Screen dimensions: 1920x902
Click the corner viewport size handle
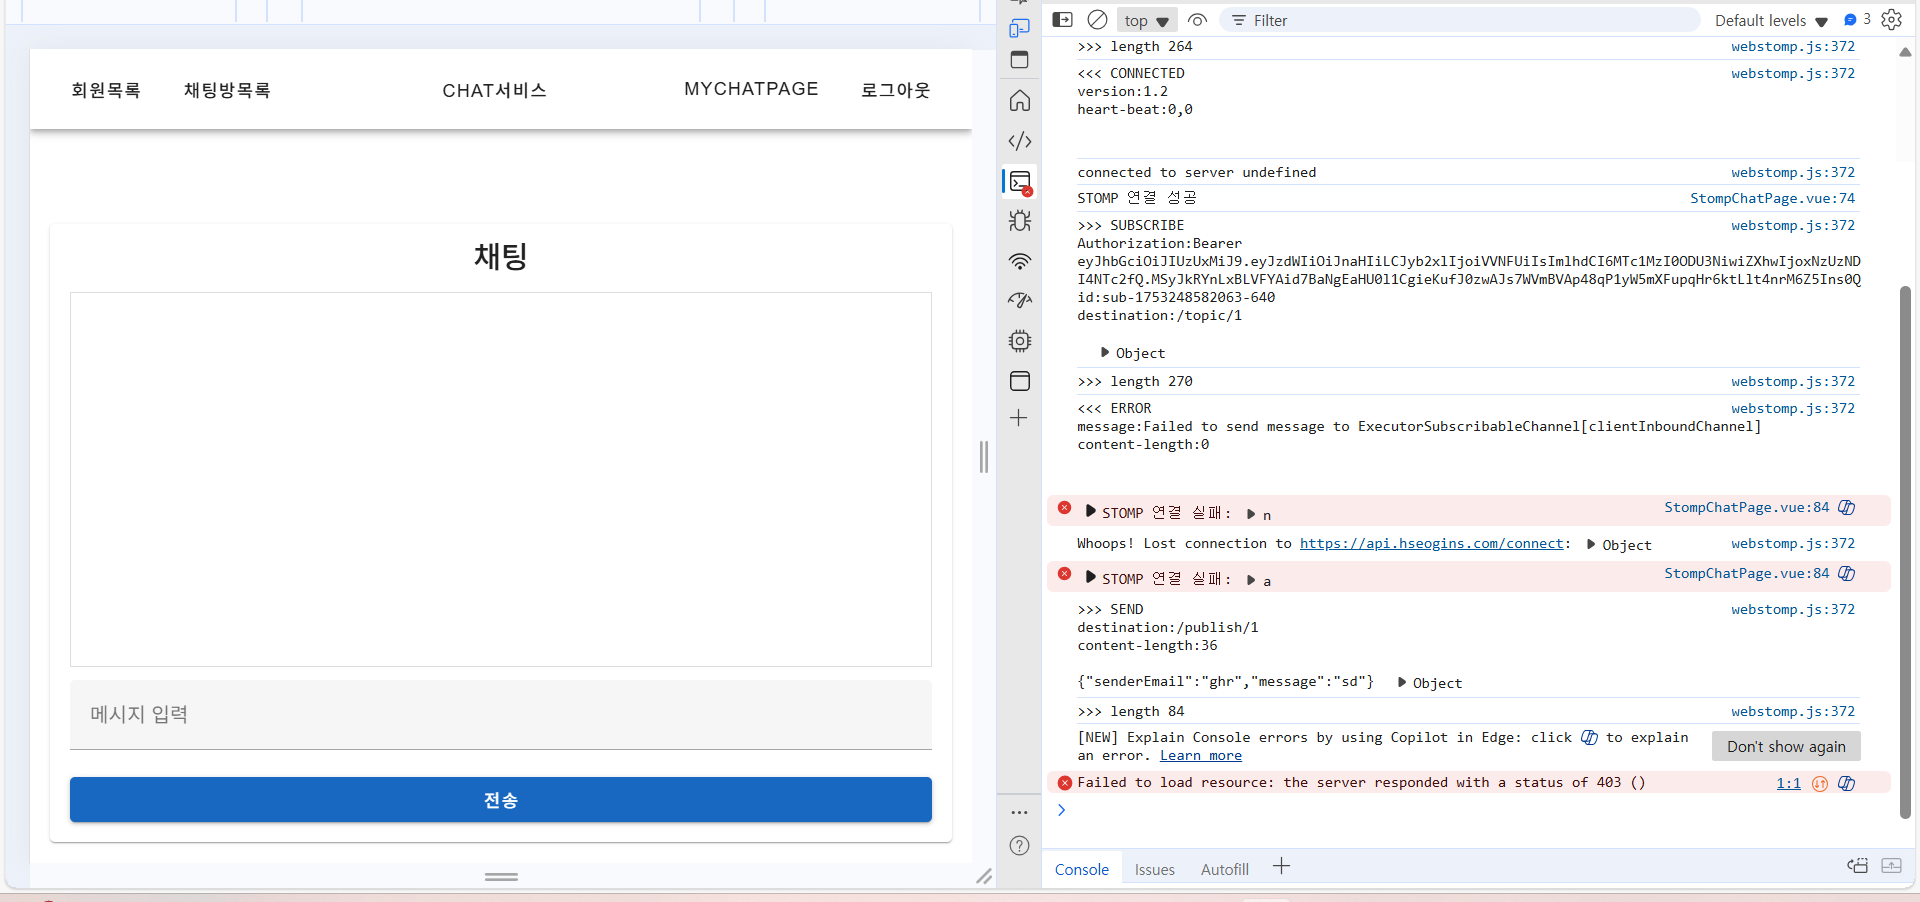point(984,877)
